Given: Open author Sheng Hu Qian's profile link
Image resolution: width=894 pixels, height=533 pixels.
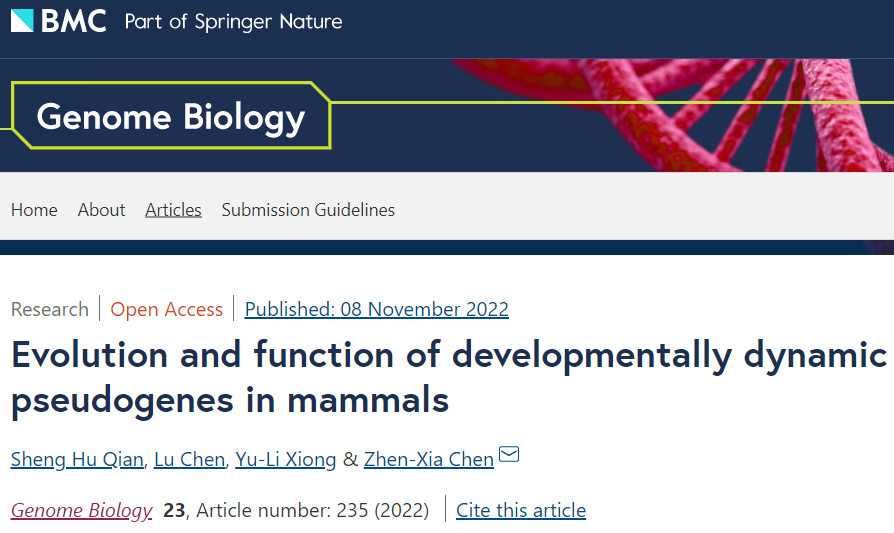Looking at the screenshot, I should pos(77,459).
